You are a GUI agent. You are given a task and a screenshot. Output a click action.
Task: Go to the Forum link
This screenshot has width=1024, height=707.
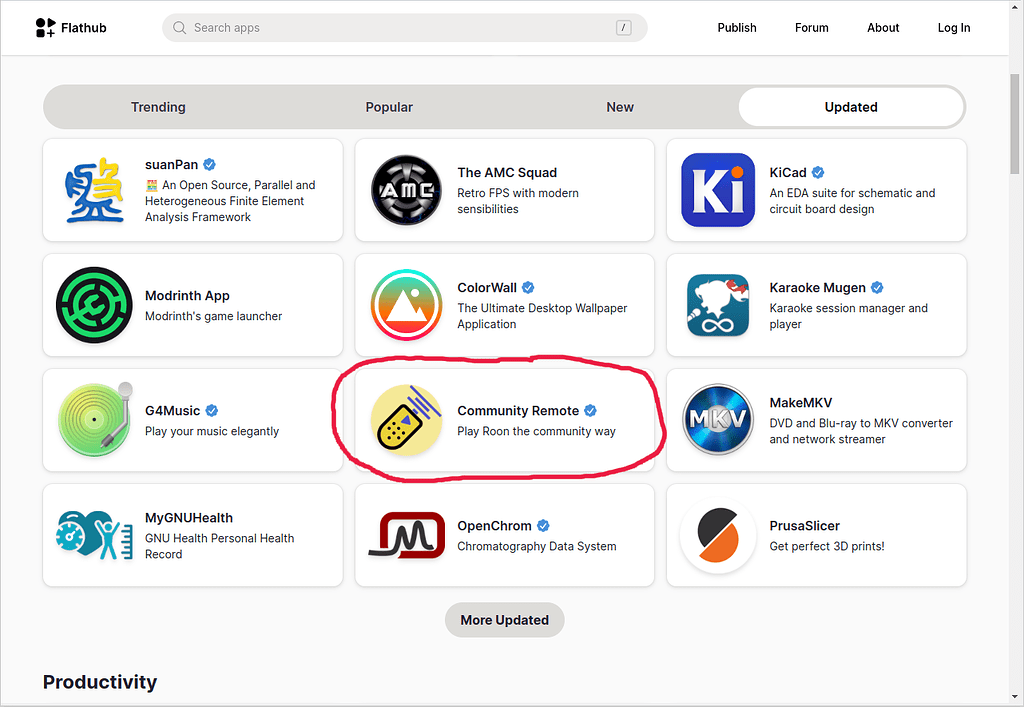coord(812,27)
